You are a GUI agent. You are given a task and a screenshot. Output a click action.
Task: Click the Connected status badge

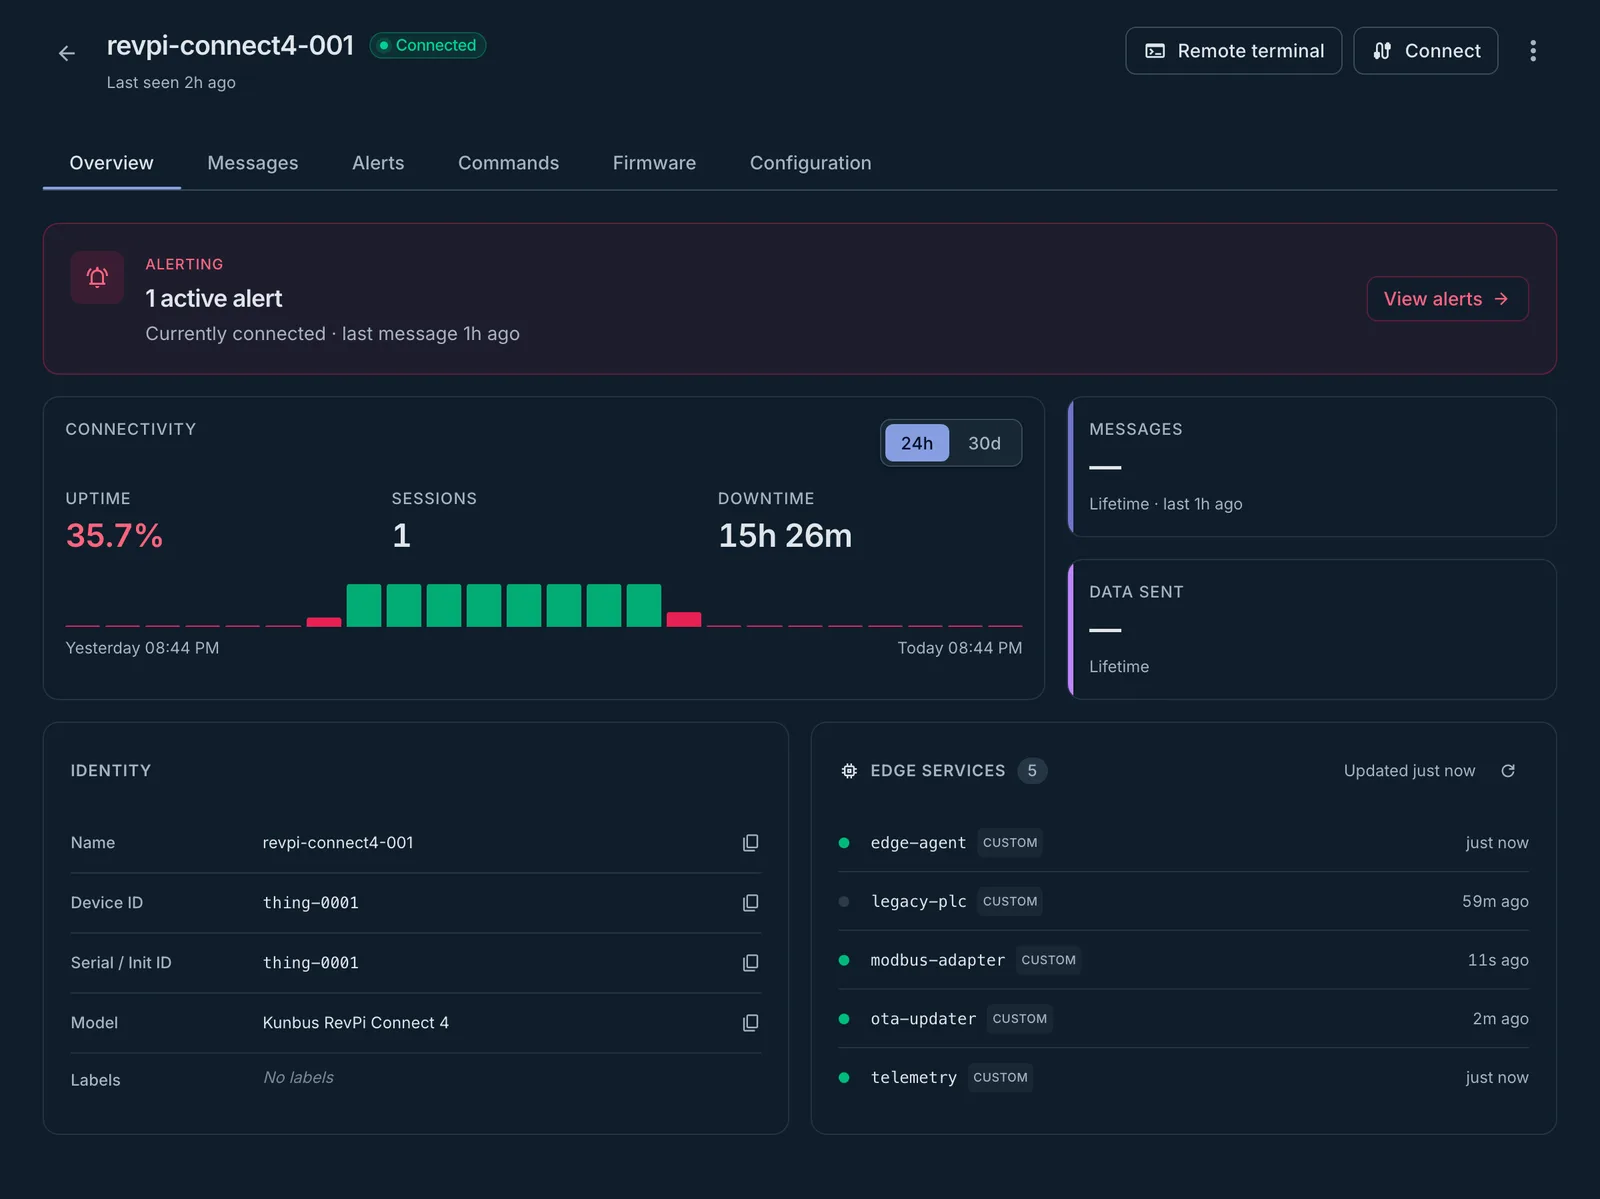click(428, 45)
